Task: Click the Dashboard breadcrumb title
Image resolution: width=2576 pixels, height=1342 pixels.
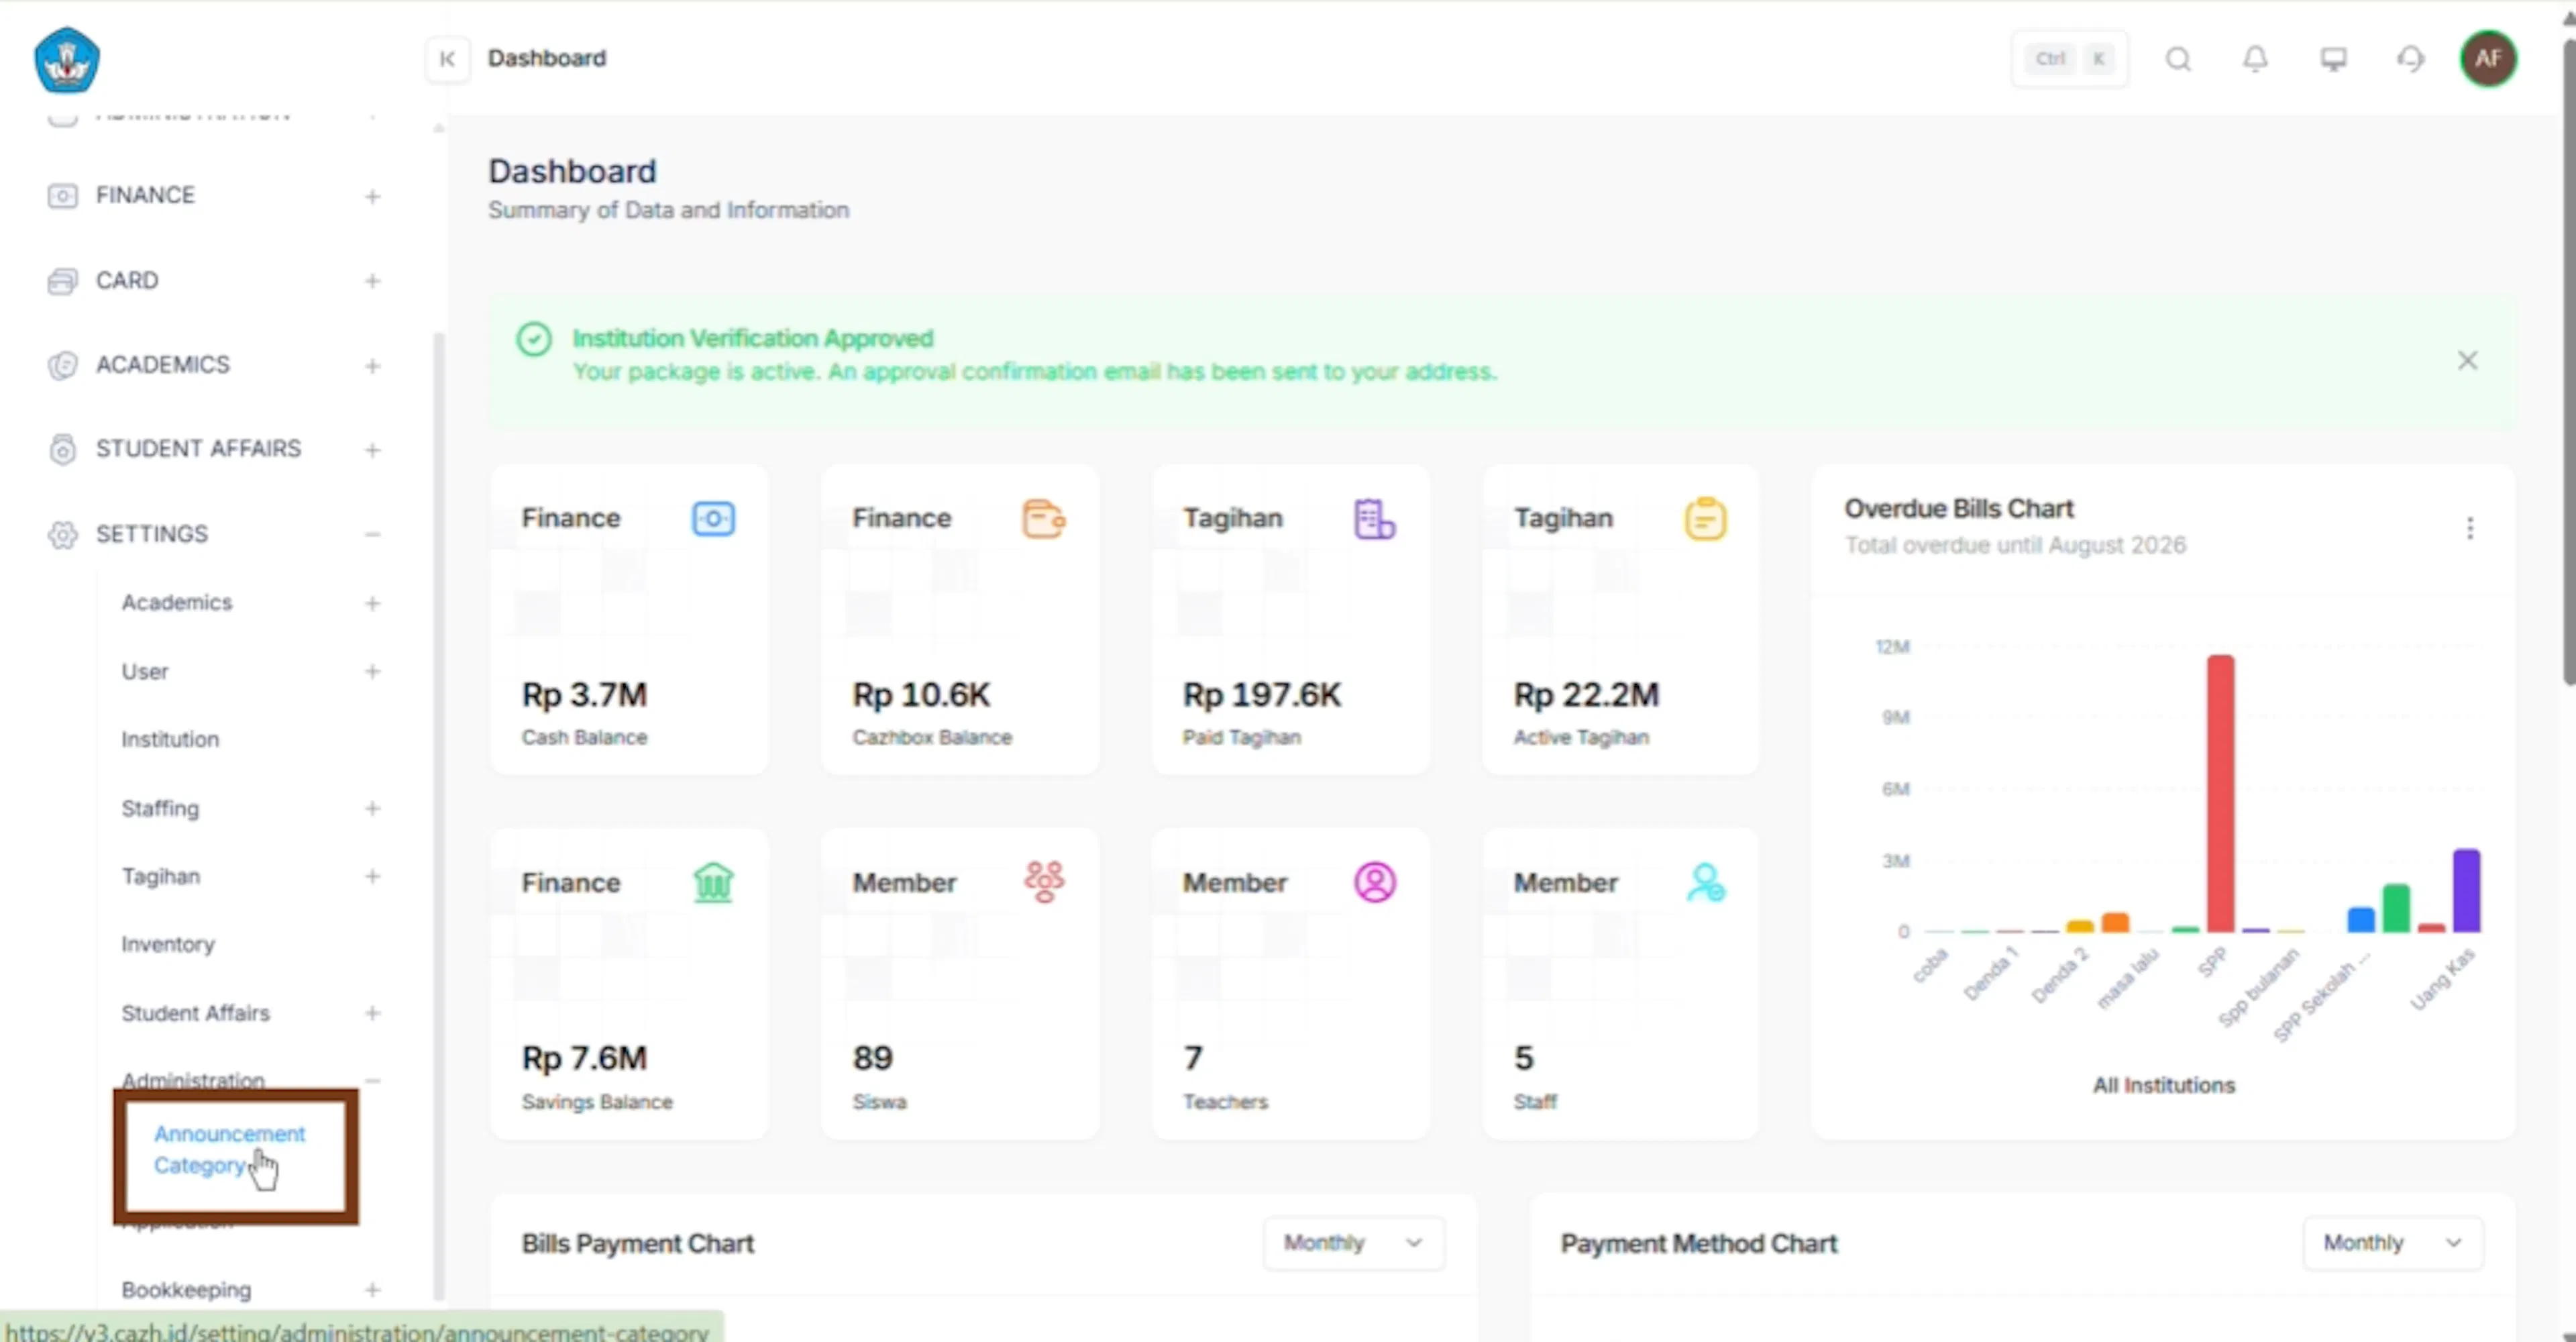Action: point(547,58)
